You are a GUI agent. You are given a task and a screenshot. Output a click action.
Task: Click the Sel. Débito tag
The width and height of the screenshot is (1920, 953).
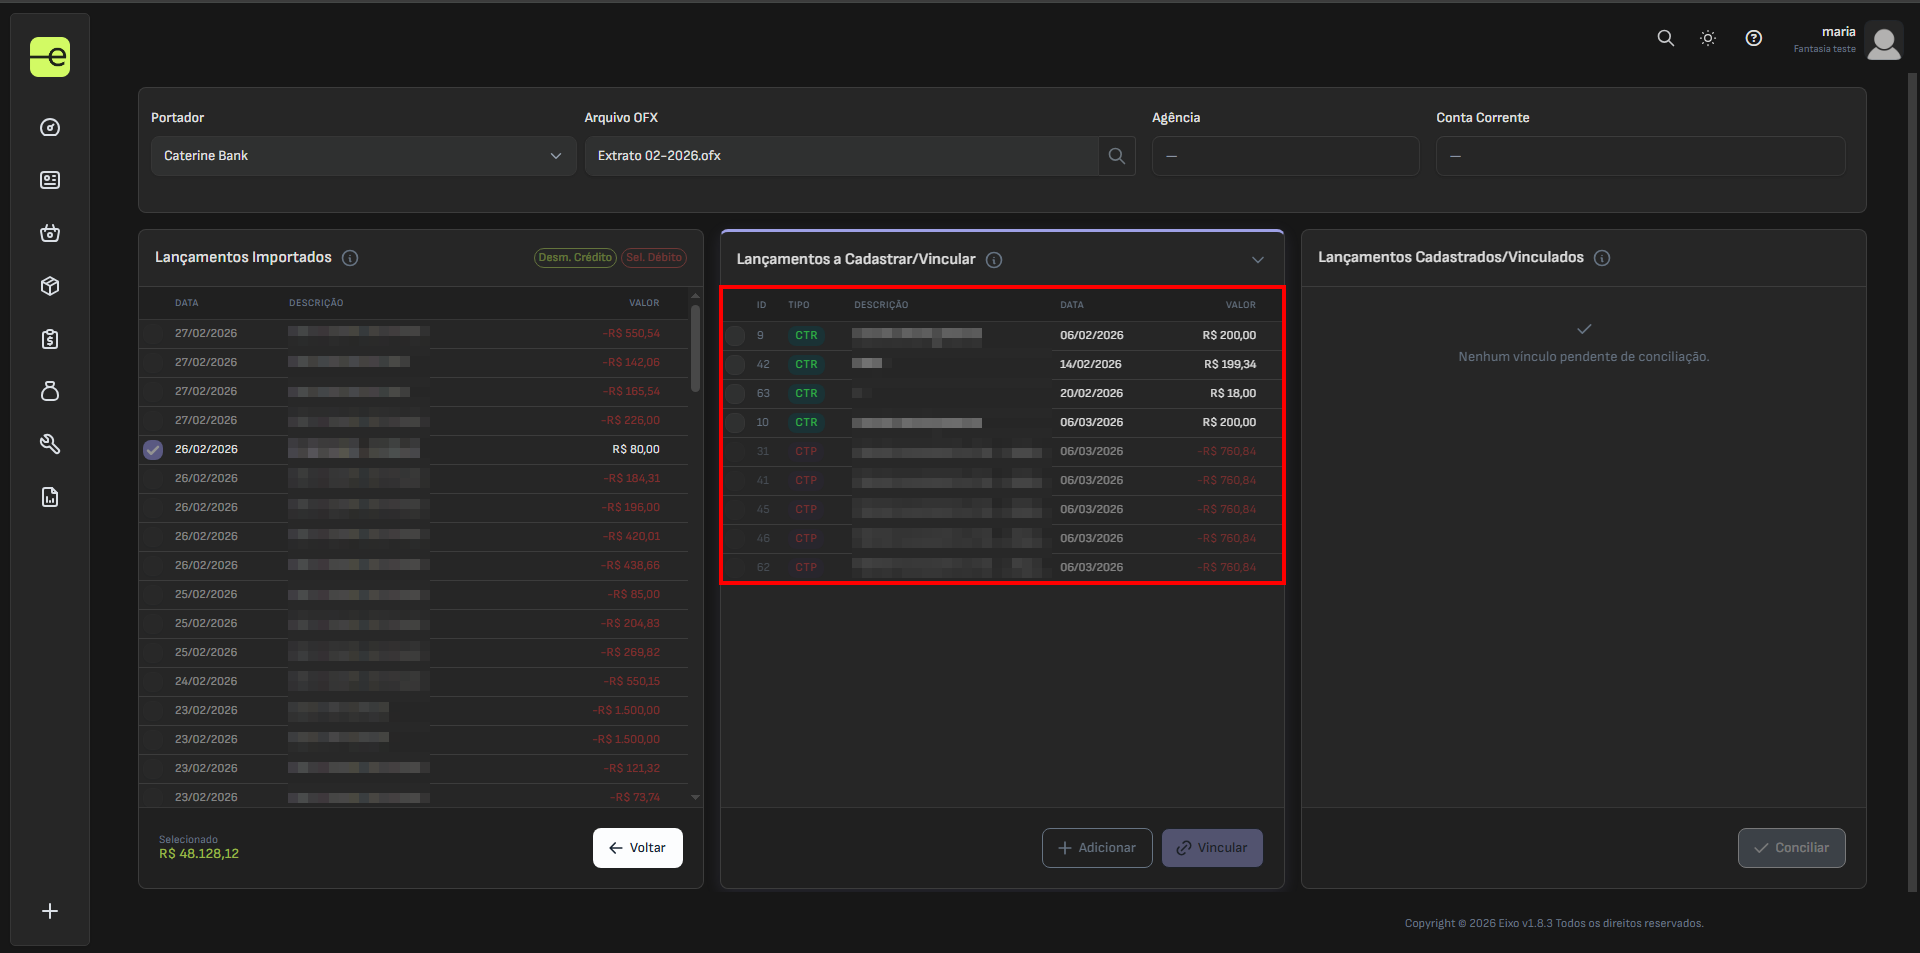tap(654, 258)
